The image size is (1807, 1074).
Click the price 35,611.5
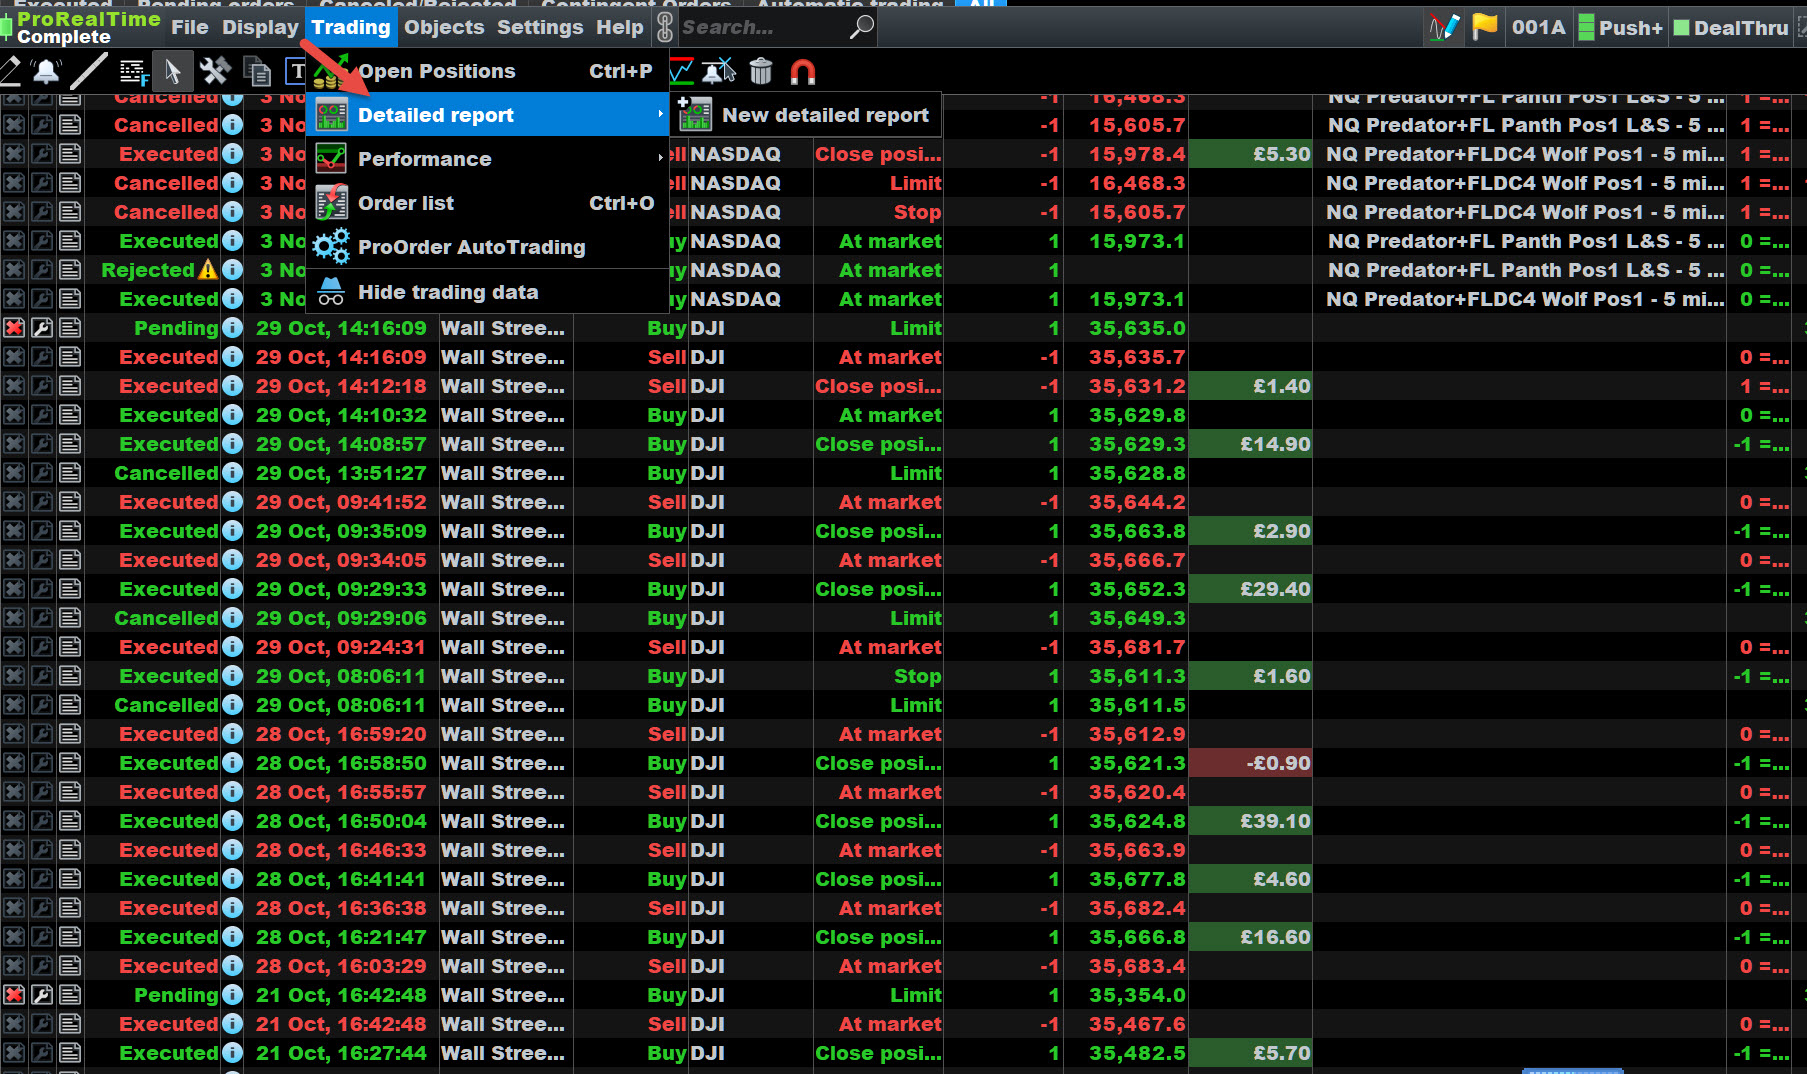click(x=1137, y=705)
